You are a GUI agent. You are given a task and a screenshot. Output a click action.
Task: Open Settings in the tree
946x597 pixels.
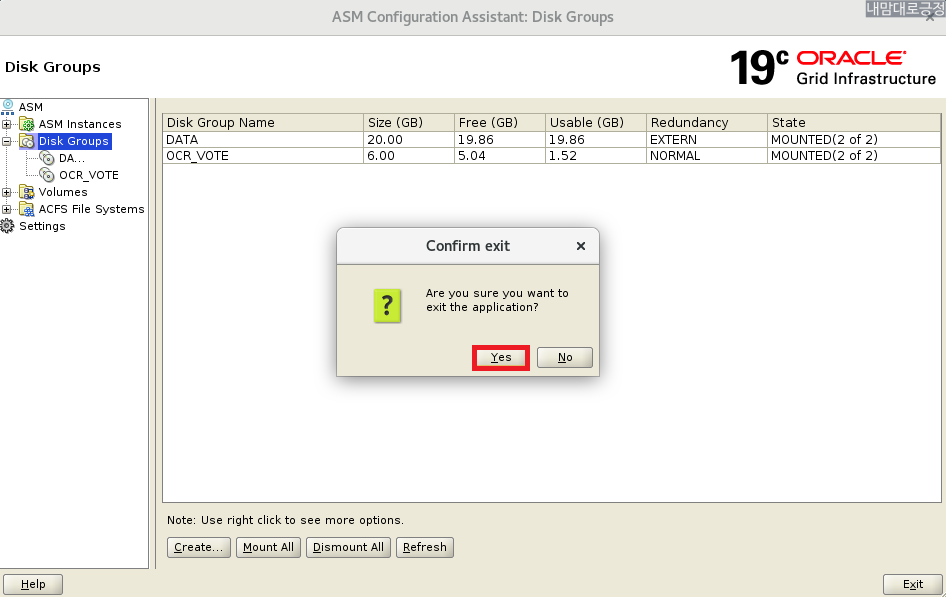[42, 226]
